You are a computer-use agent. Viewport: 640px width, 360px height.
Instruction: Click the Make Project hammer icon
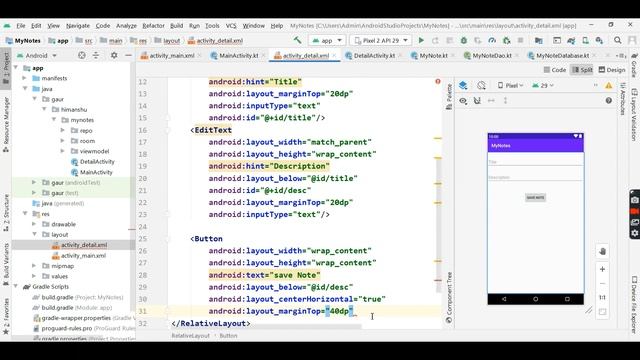[x=297, y=40]
